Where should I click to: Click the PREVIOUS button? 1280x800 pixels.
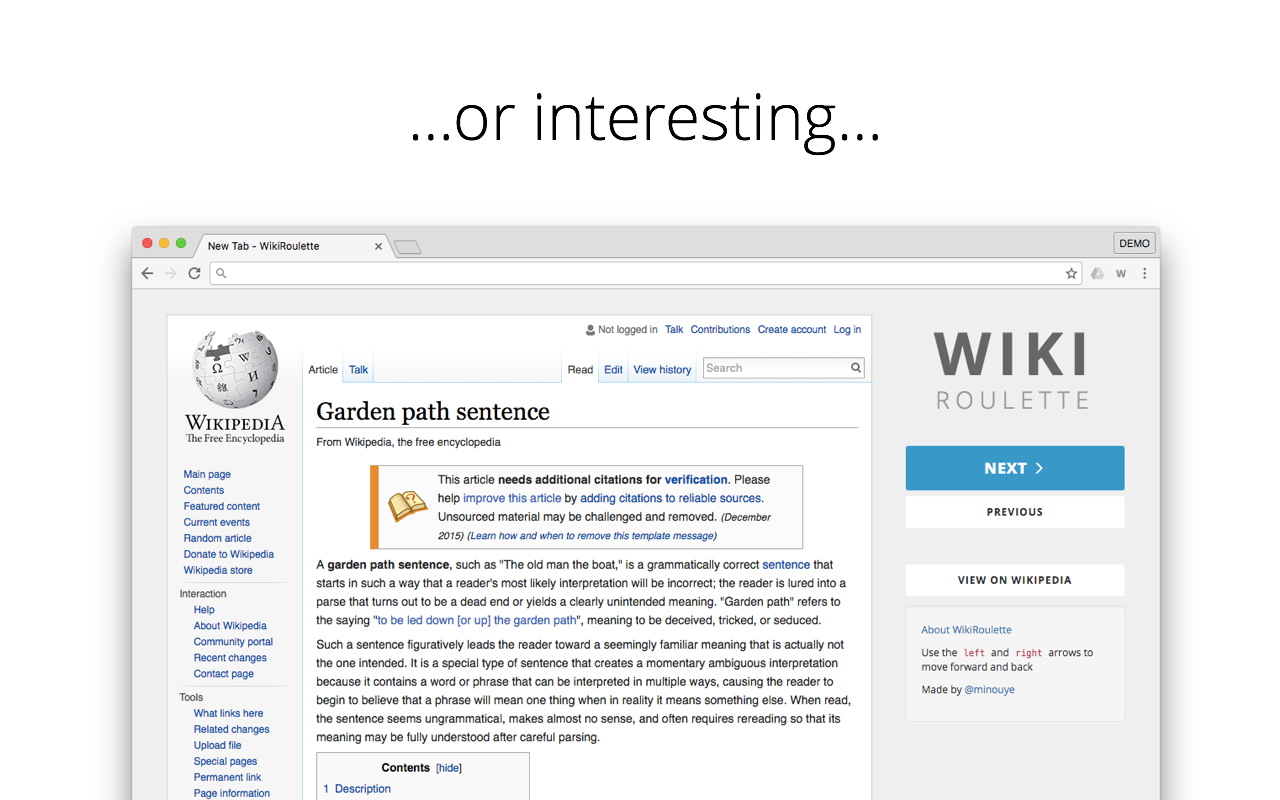pyautogui.click(x=1014, y=511)
